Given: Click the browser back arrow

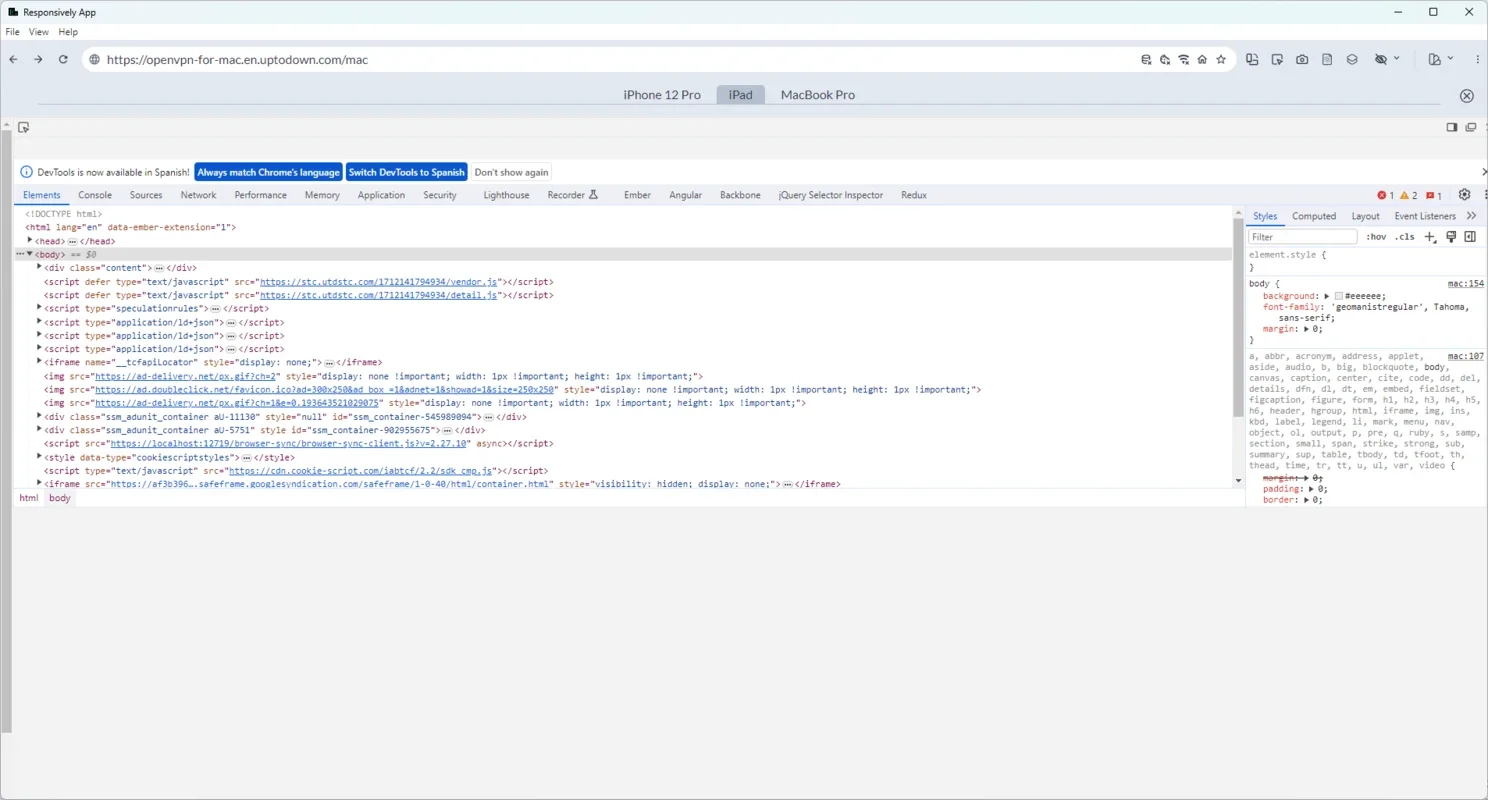Looking at the screenshot, I should [x=13, y=60].
